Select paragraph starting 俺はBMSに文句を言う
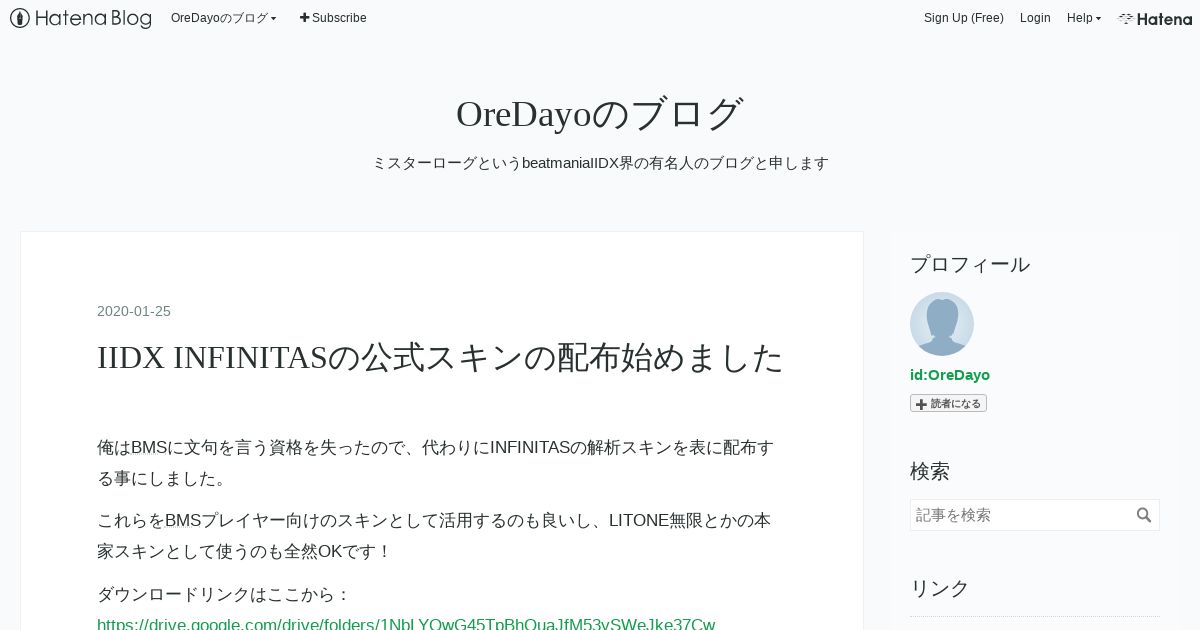The width and height of the screenshot is (1200, 630). (x=435, y=463)
